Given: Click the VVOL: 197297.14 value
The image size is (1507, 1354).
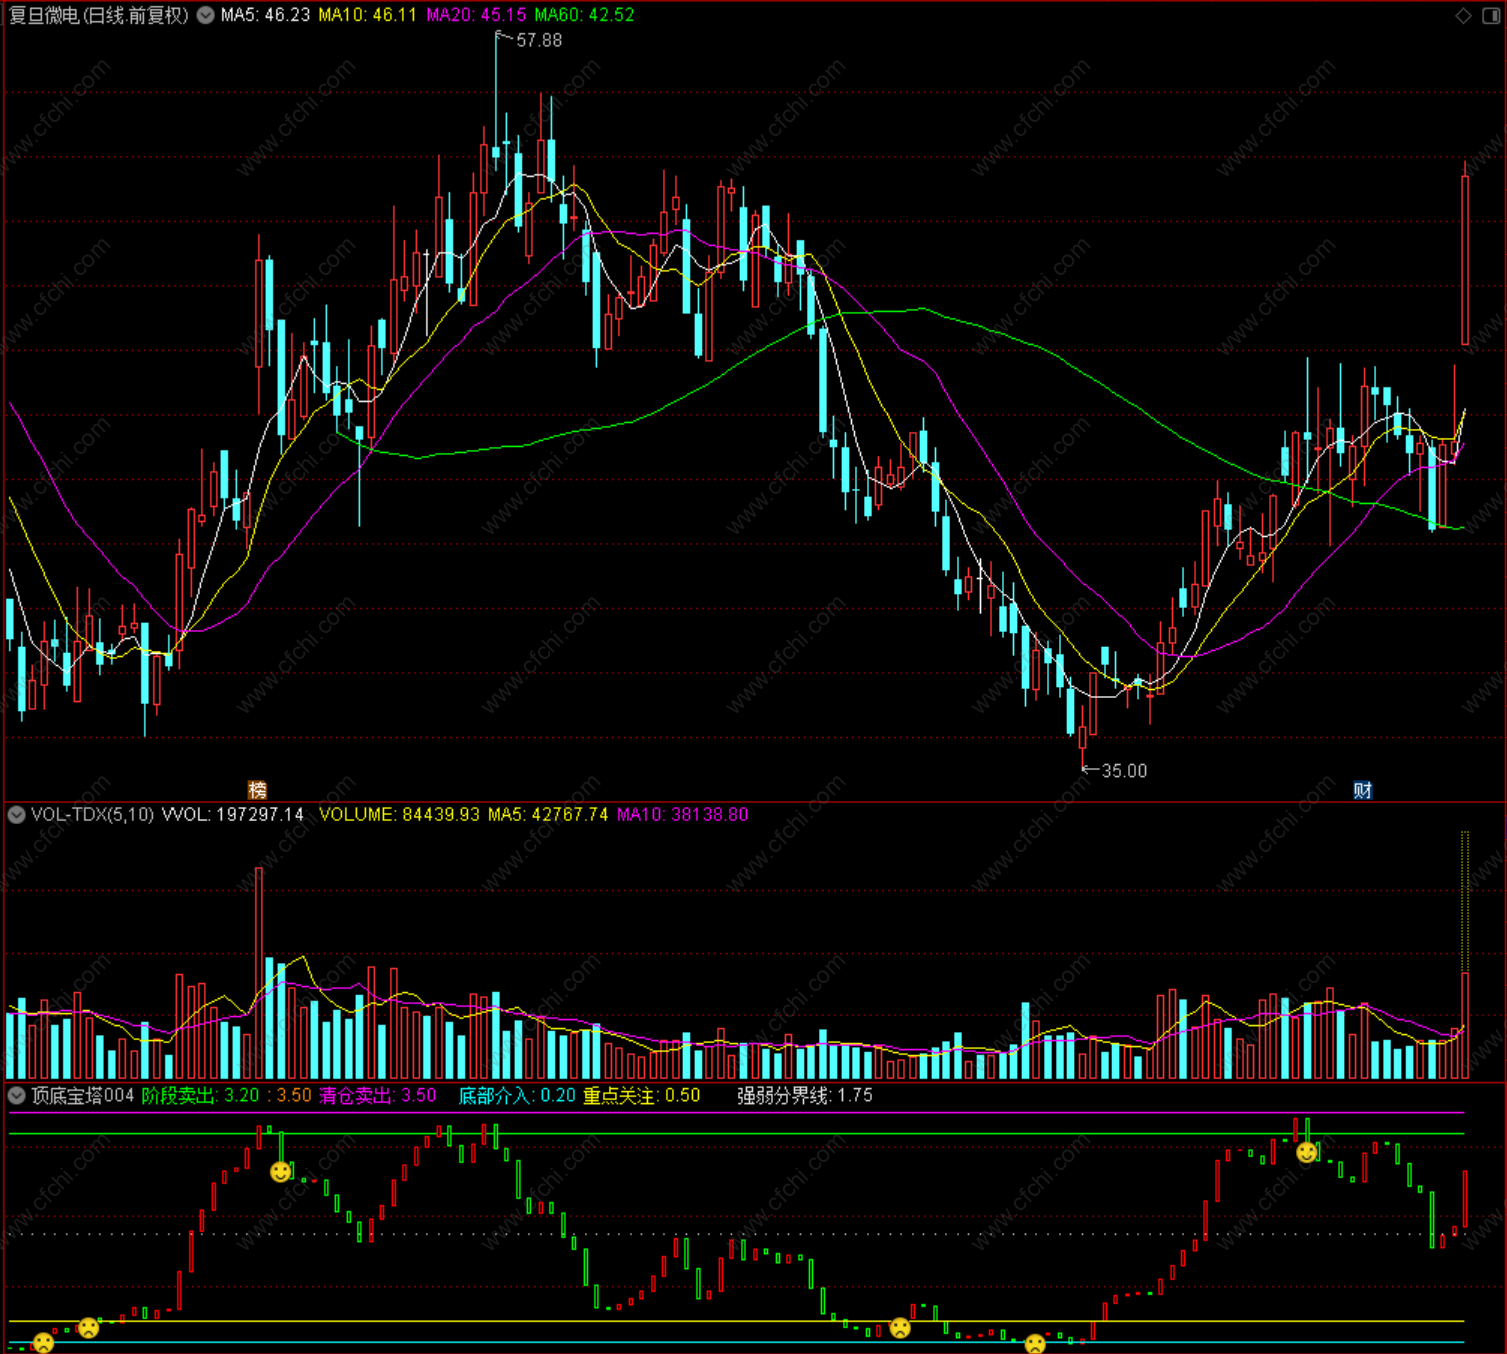Looking at the screenshot, I should point(233,815).
